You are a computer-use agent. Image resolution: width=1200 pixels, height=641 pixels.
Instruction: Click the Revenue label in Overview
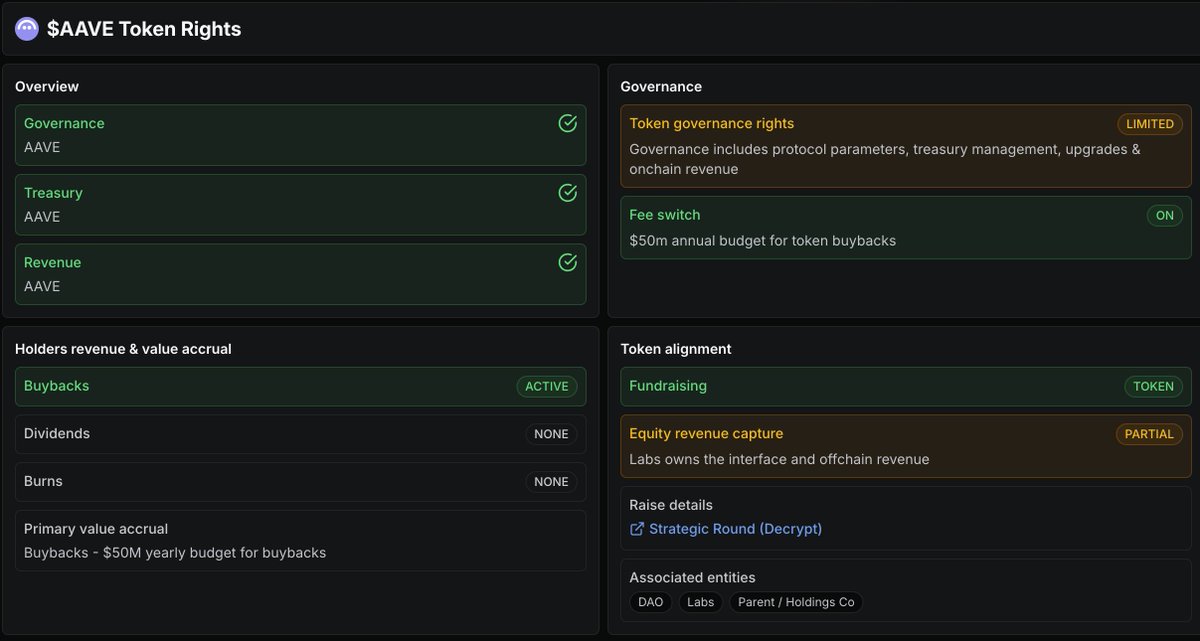(x=52, y=262)
